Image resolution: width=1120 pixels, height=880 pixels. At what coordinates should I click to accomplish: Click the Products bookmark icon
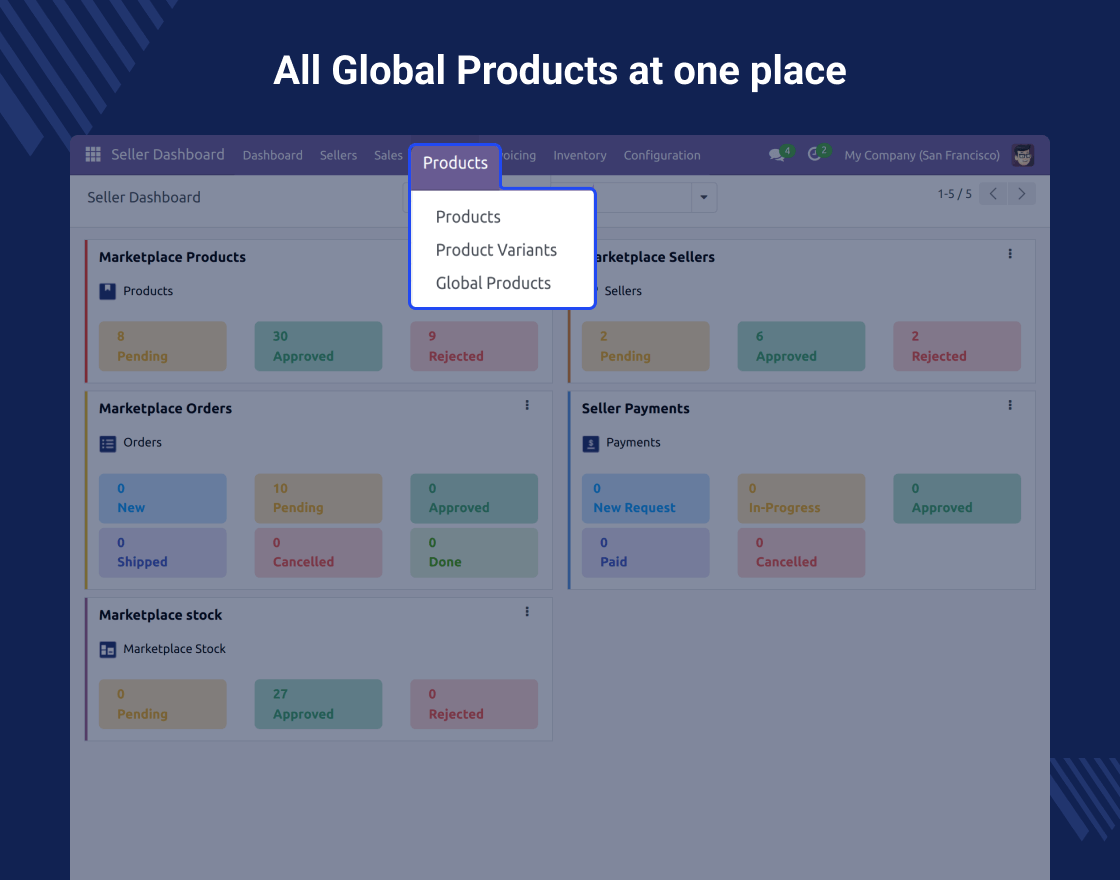click(x=107, y=291)
